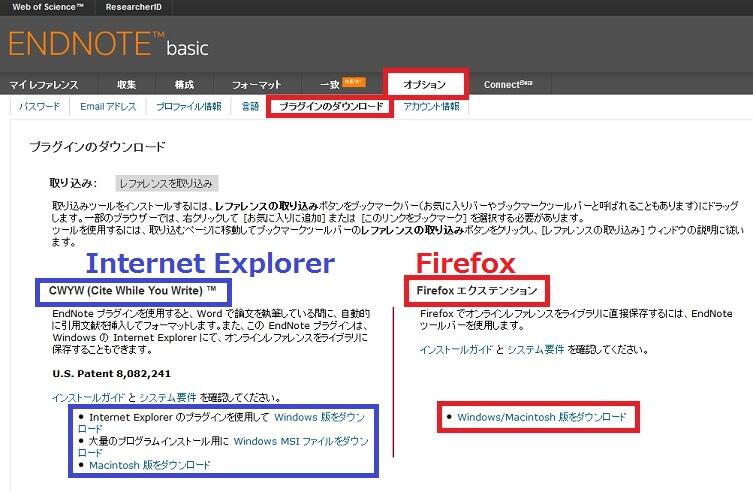753x492 pixels.
Task: Open the プロファイル情報 sub-tab
Action: pos(189,107)
